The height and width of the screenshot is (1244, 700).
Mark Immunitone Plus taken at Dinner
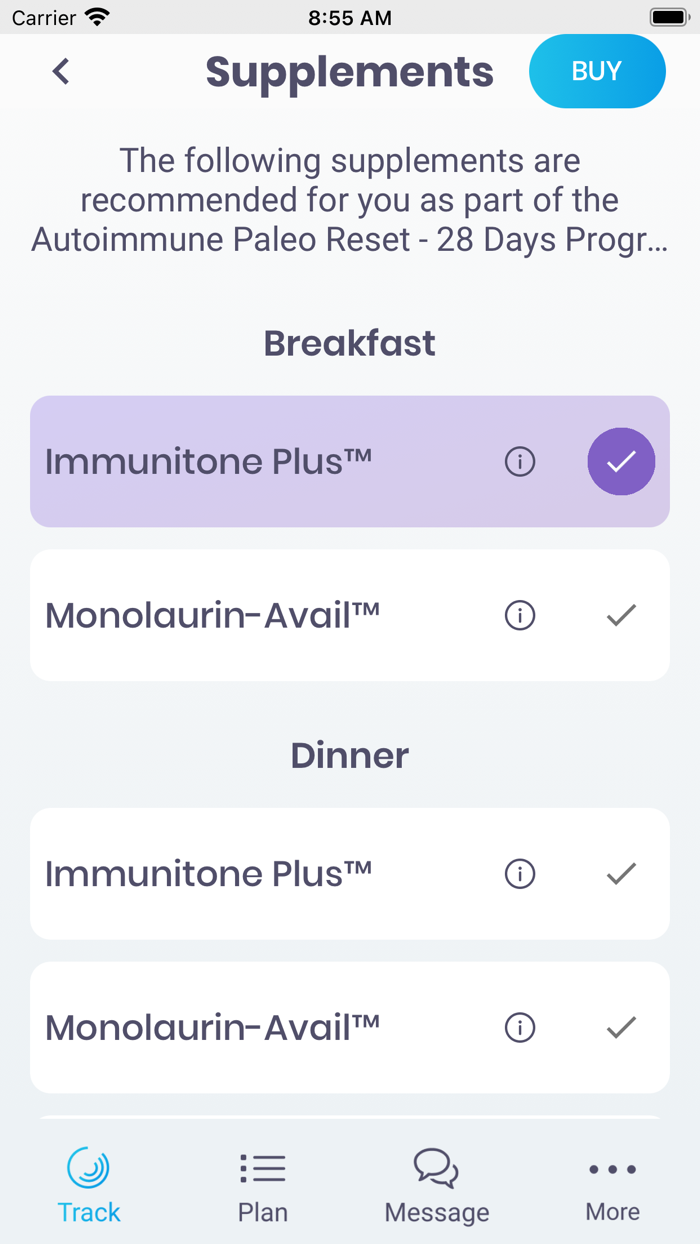(x=620, y=874)
